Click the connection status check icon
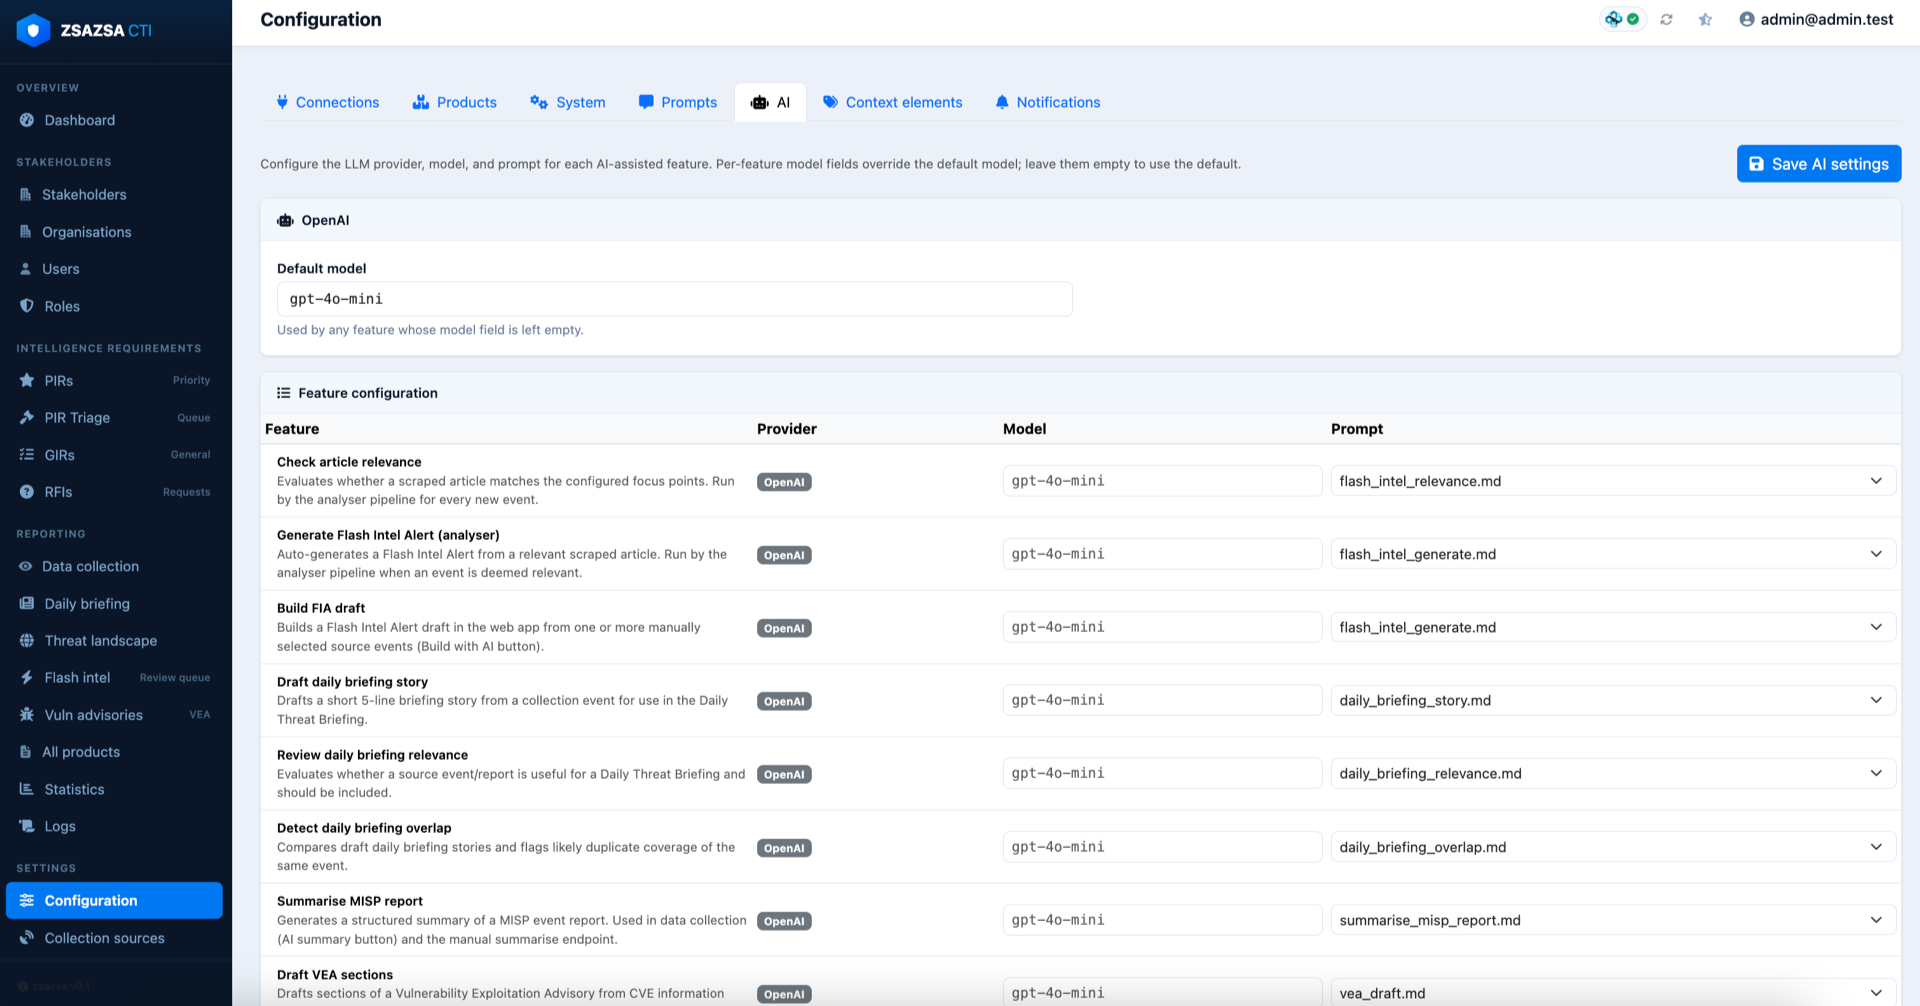The width and height of the screenshot is (1920, 1006). (x=1633, y=19)
